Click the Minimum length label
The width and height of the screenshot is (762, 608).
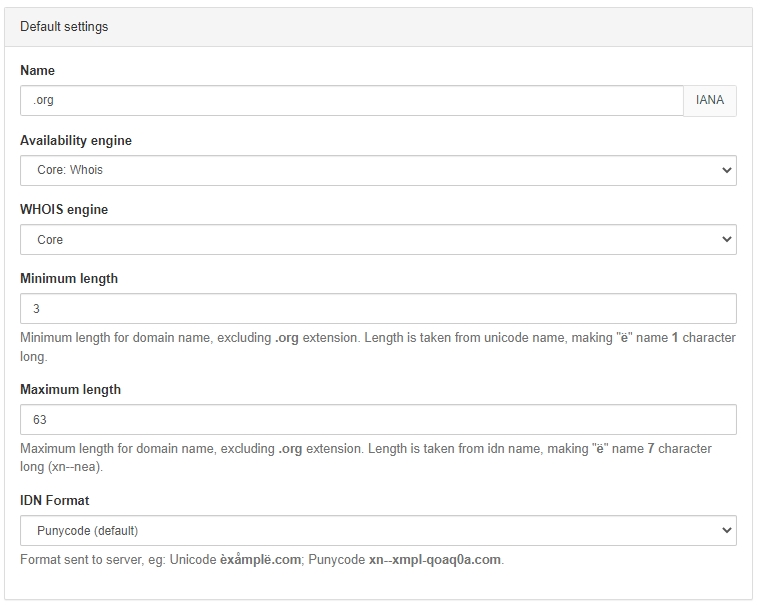tap(69, 278)
